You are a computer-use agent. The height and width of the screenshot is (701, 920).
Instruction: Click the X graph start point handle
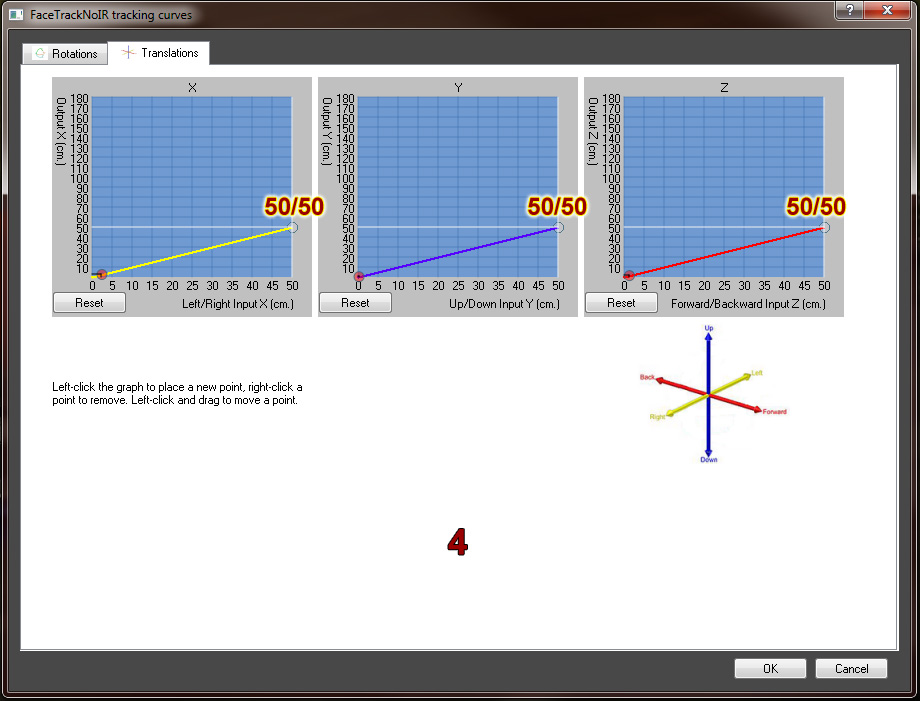coord(102,275)
